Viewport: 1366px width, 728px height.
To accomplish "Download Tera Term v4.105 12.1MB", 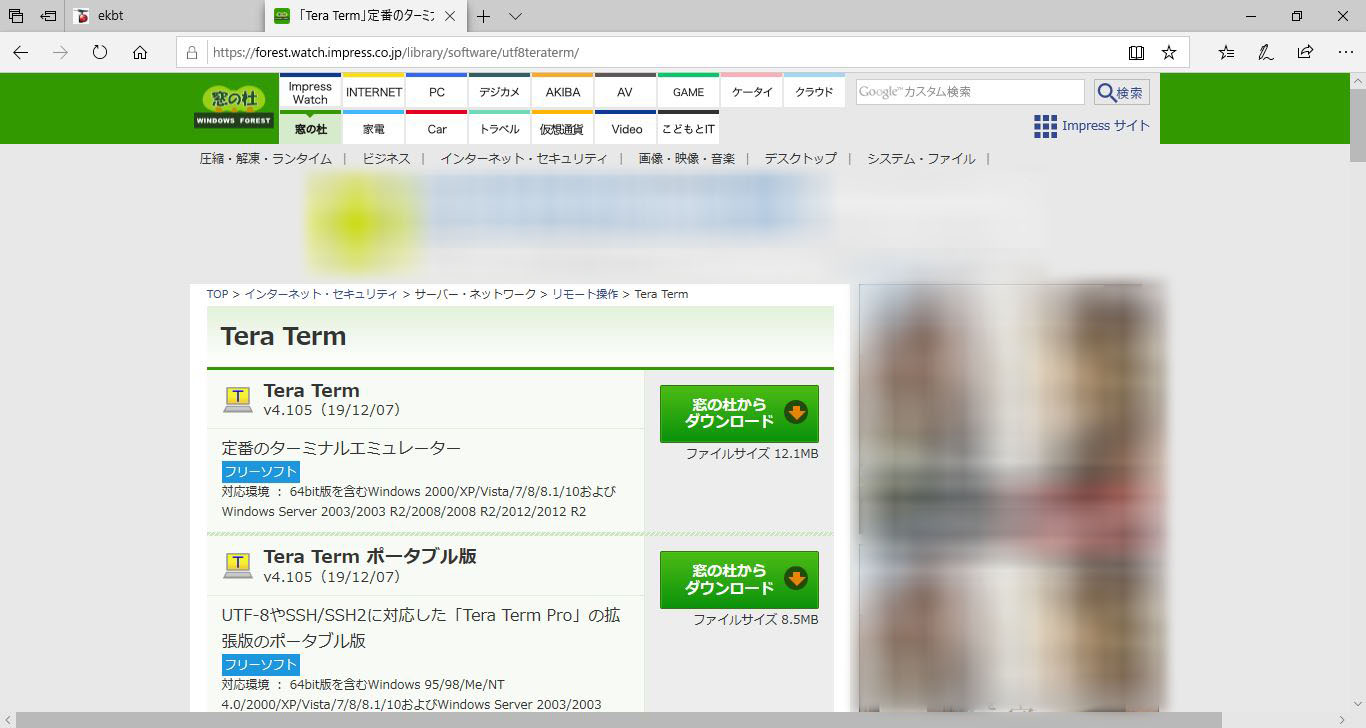I will point(739,414).
